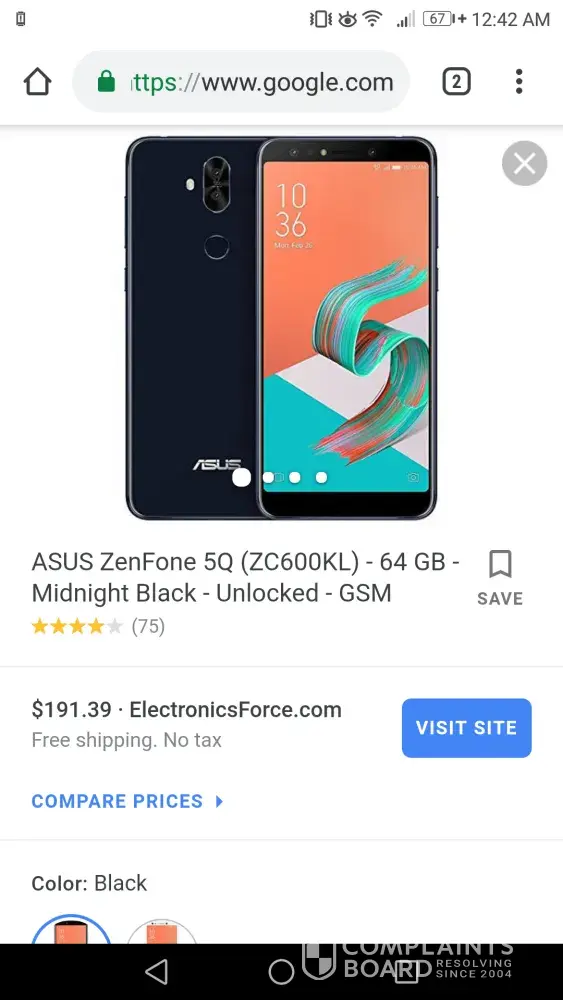Open the 75 reviews star rating

[x=98, y=627]
